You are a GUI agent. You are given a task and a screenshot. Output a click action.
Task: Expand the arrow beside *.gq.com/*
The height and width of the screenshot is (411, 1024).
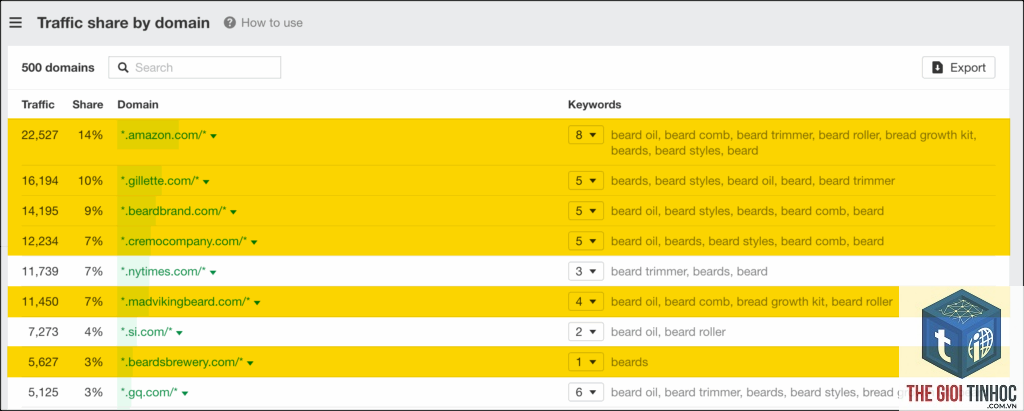[x=185, y=393]
